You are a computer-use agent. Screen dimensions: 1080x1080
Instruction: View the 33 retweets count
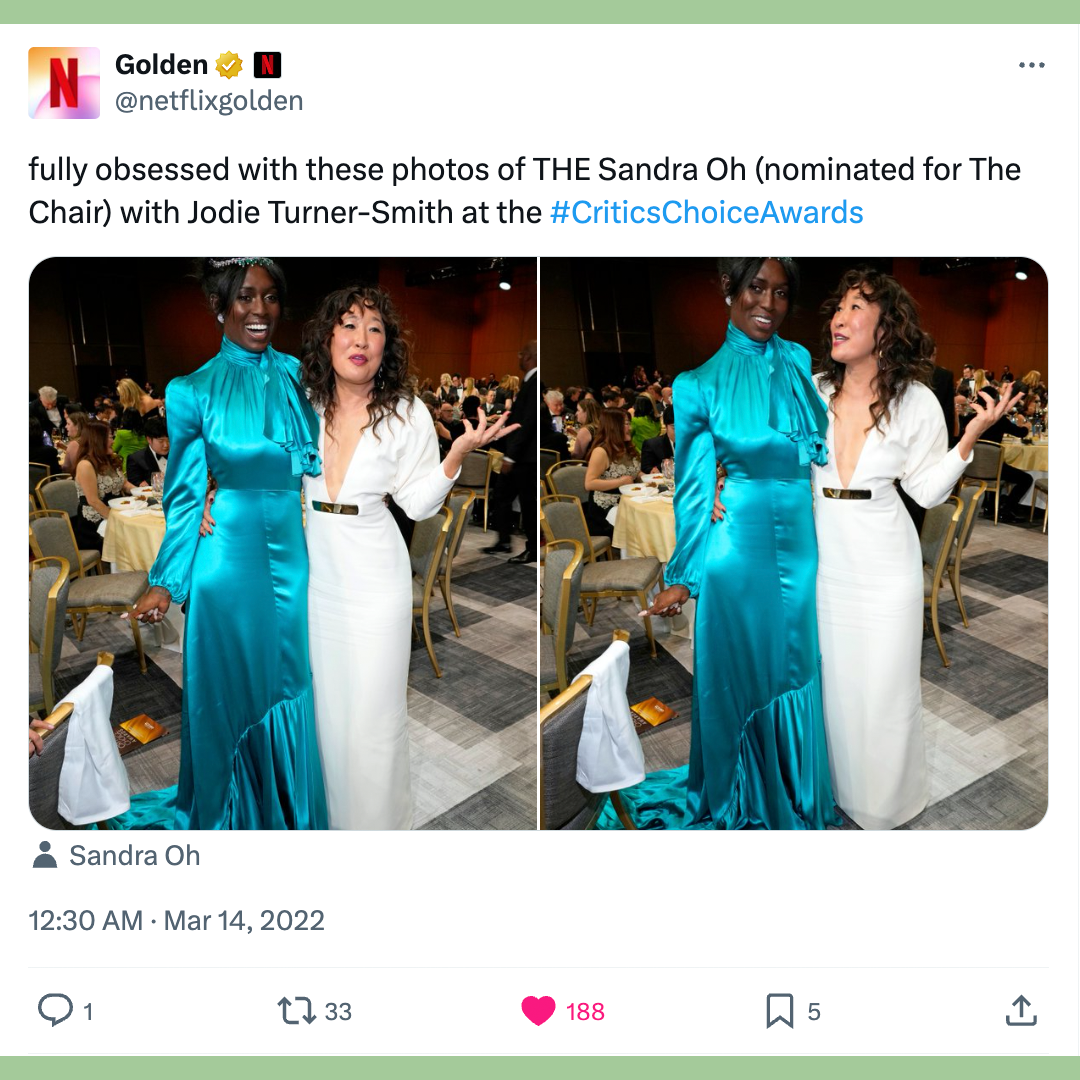[338, 1012]
